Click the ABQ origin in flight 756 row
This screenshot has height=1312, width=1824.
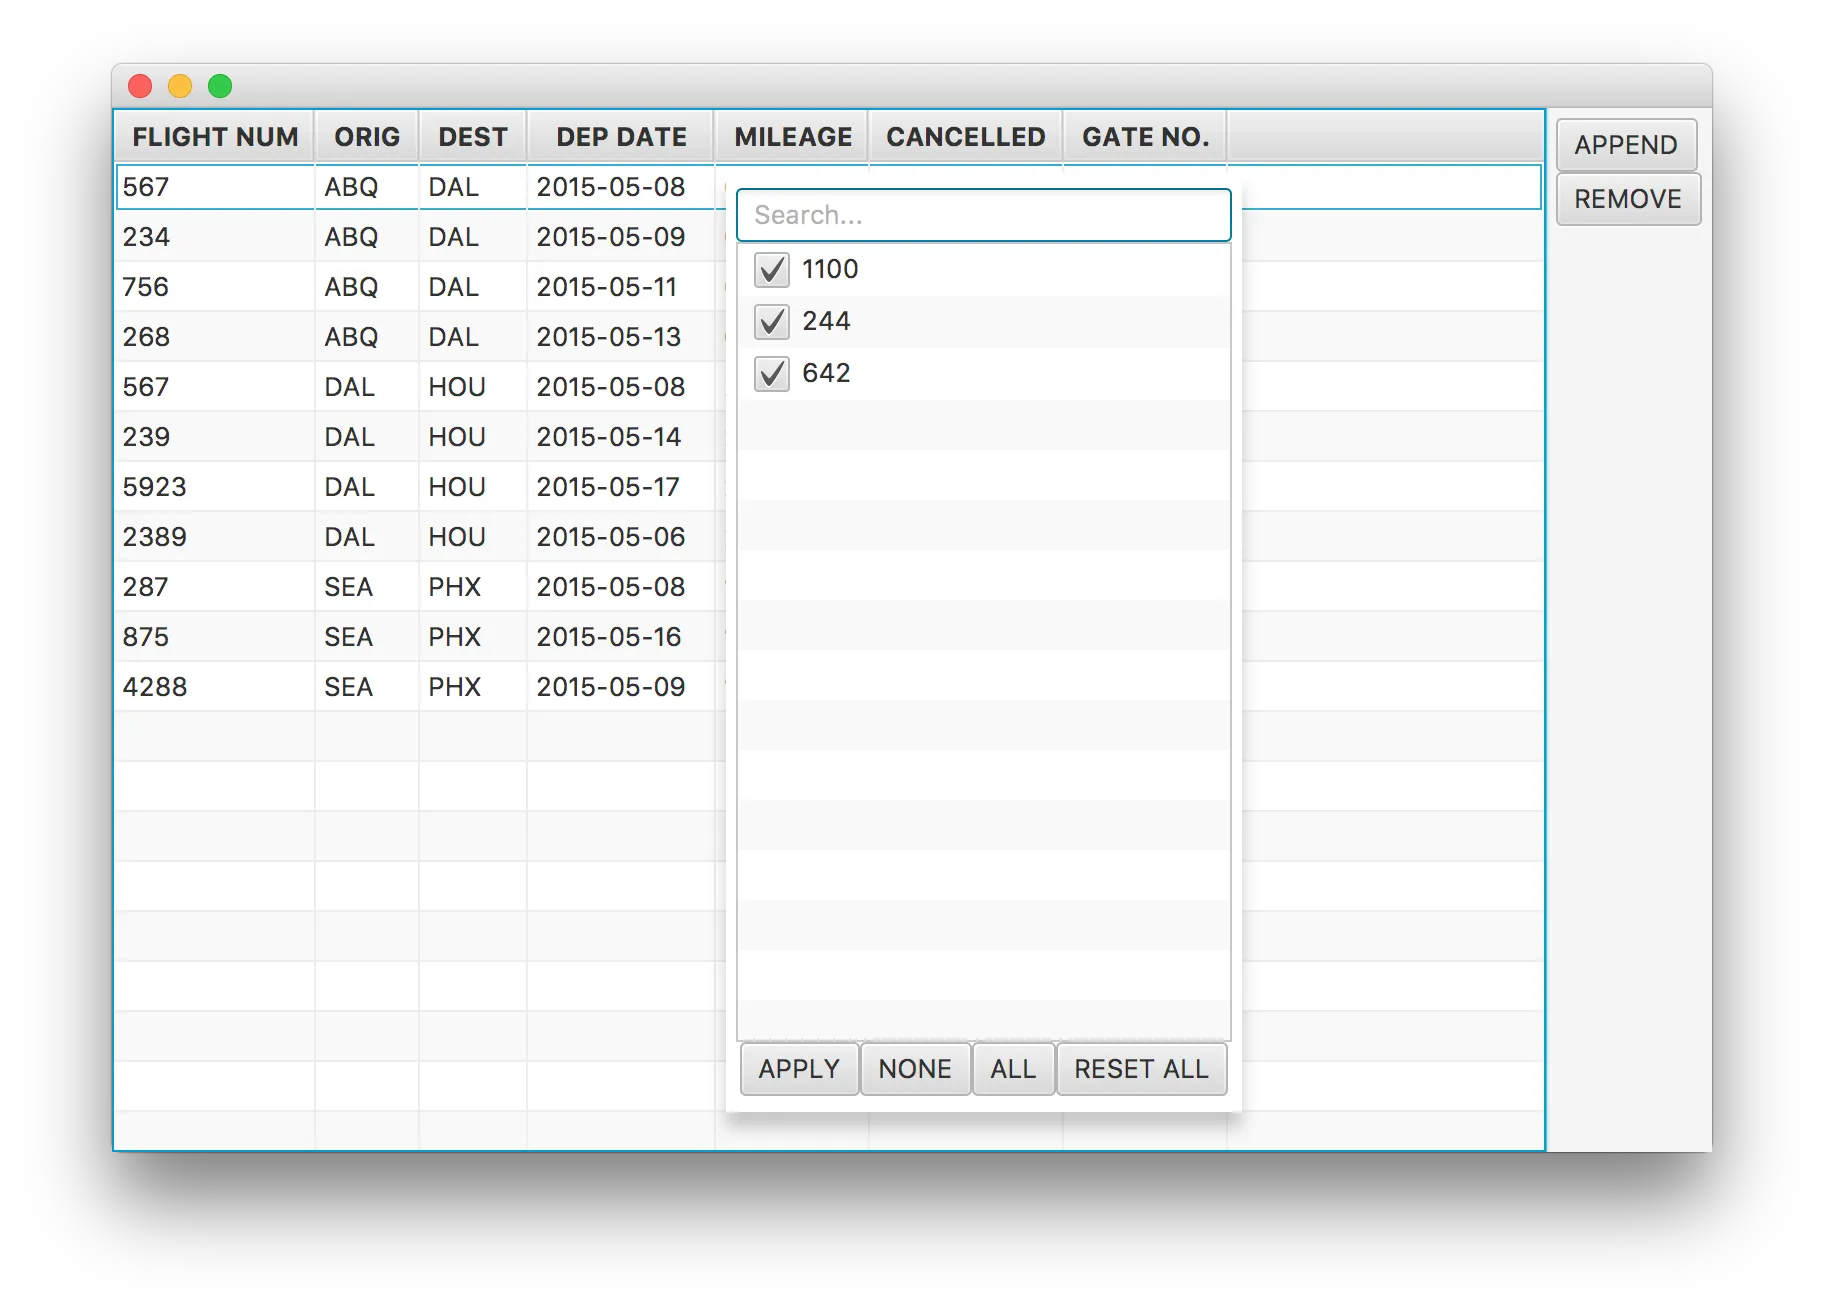[367, 287]
